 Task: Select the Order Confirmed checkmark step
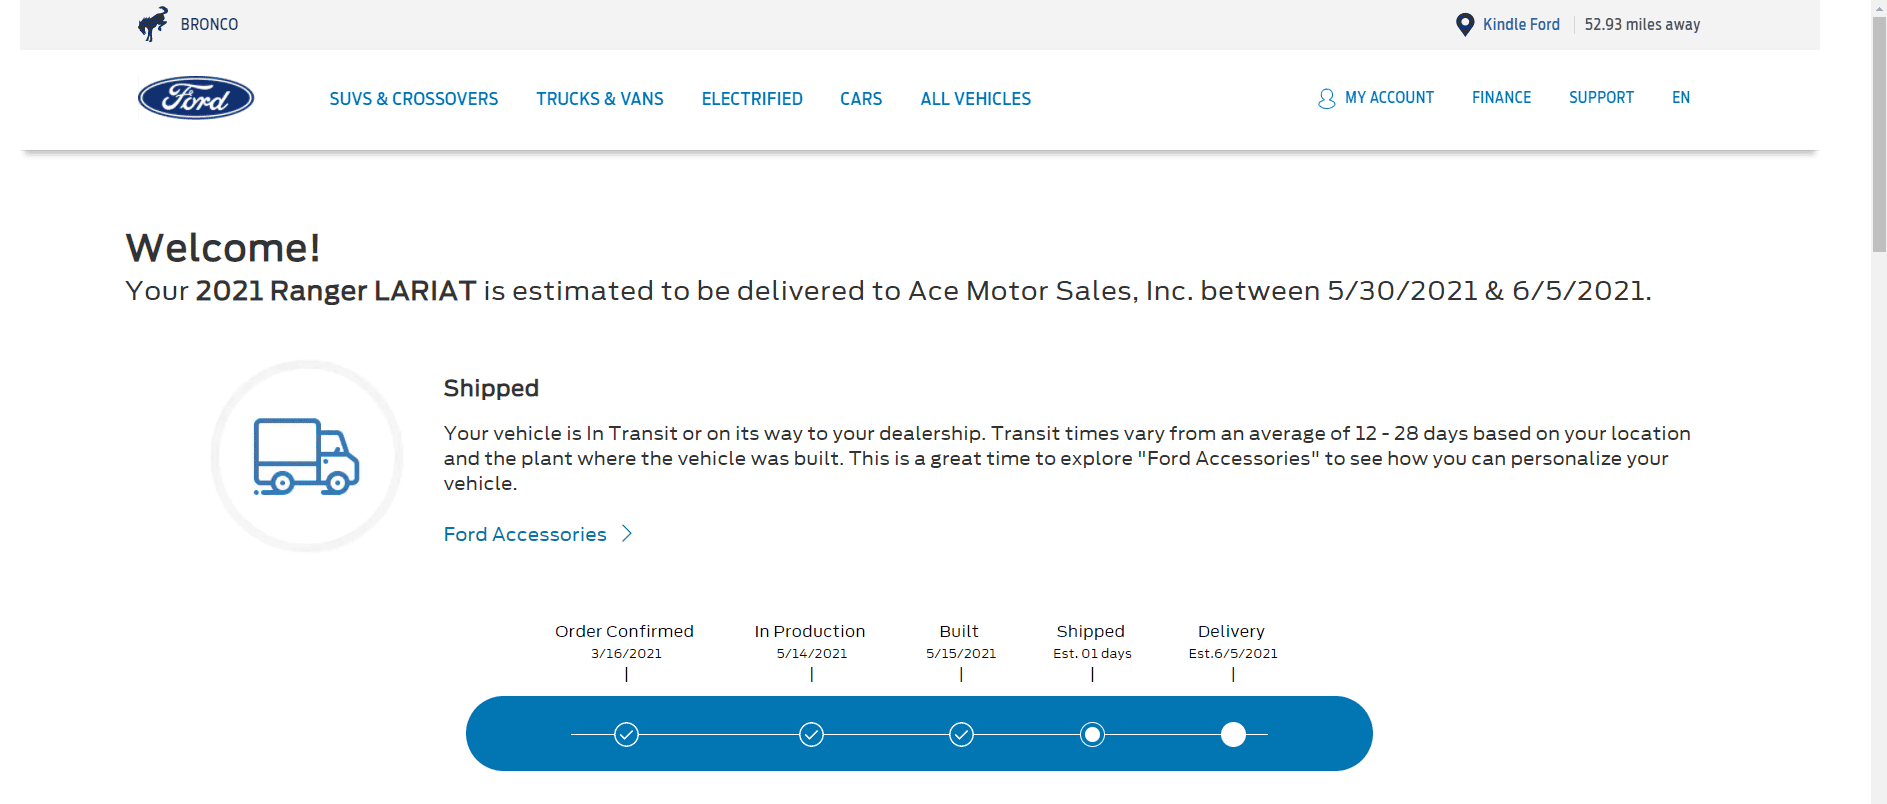tap(627, 735)
